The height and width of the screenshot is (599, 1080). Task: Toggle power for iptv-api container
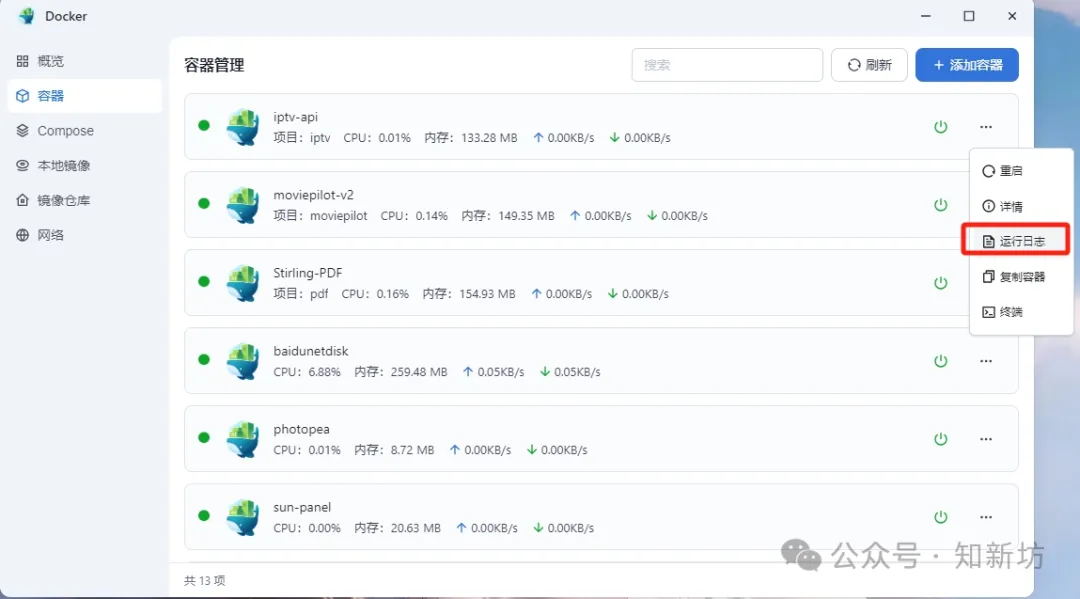pos(940,127)
